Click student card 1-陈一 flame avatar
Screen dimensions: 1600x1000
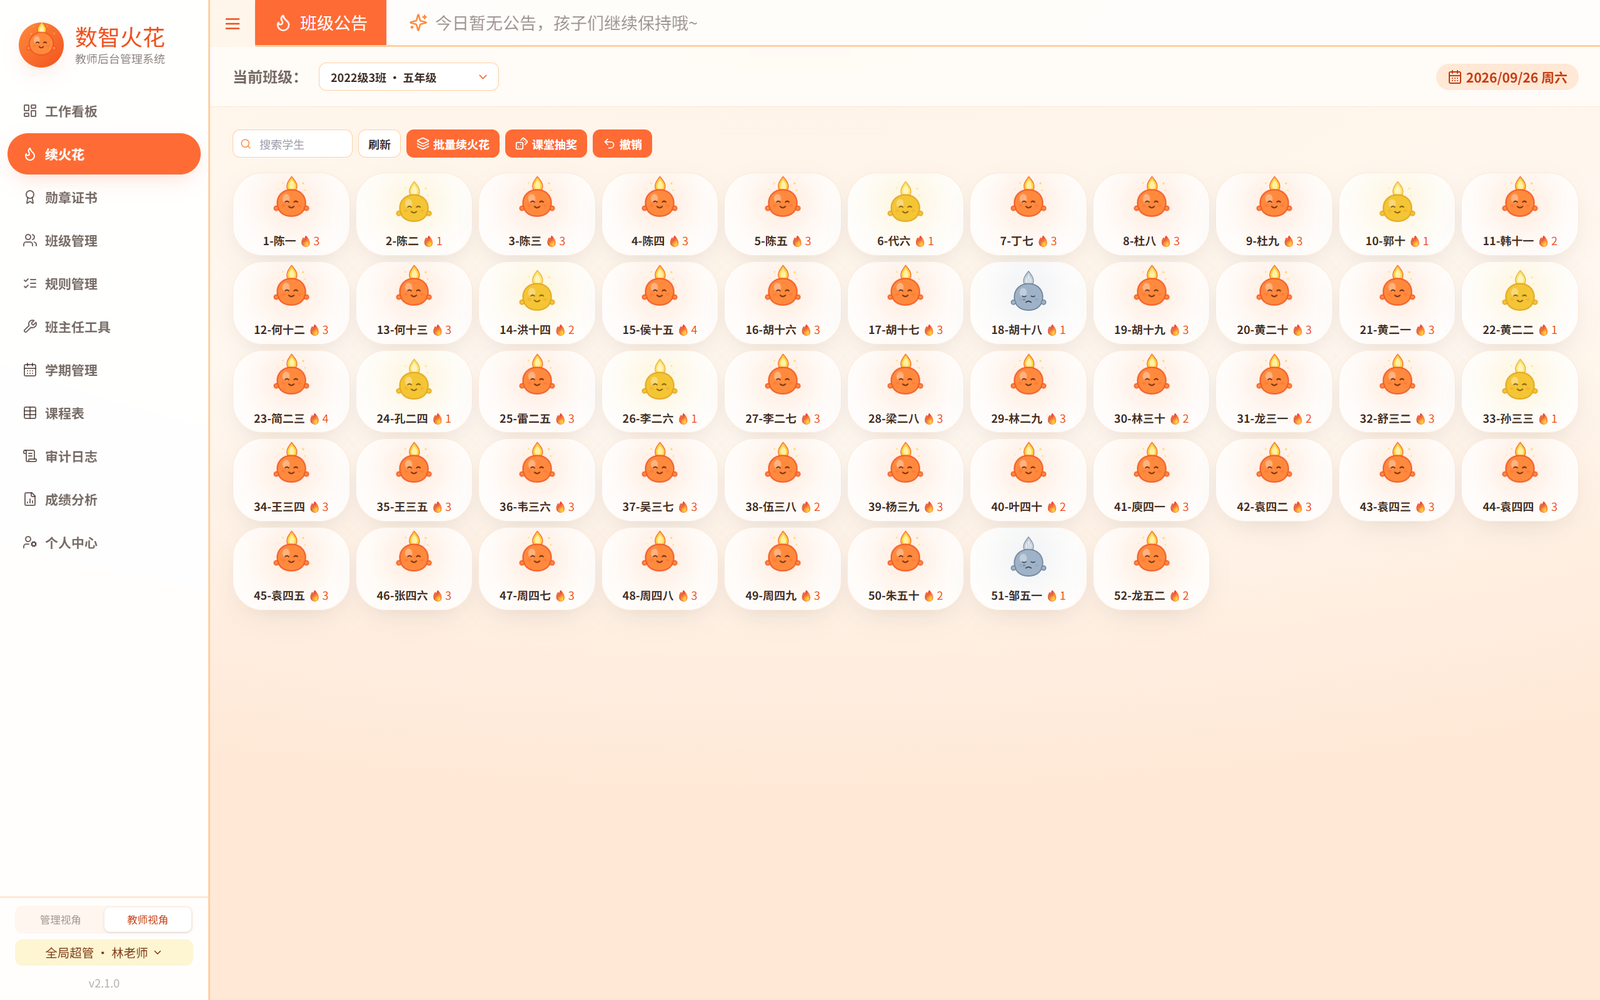click(291, 200)
